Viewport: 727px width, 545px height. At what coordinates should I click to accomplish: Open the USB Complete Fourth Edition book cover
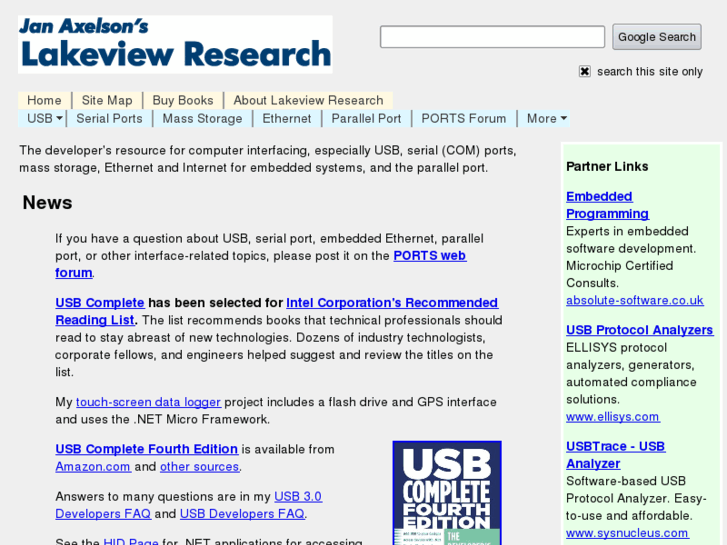447,493
